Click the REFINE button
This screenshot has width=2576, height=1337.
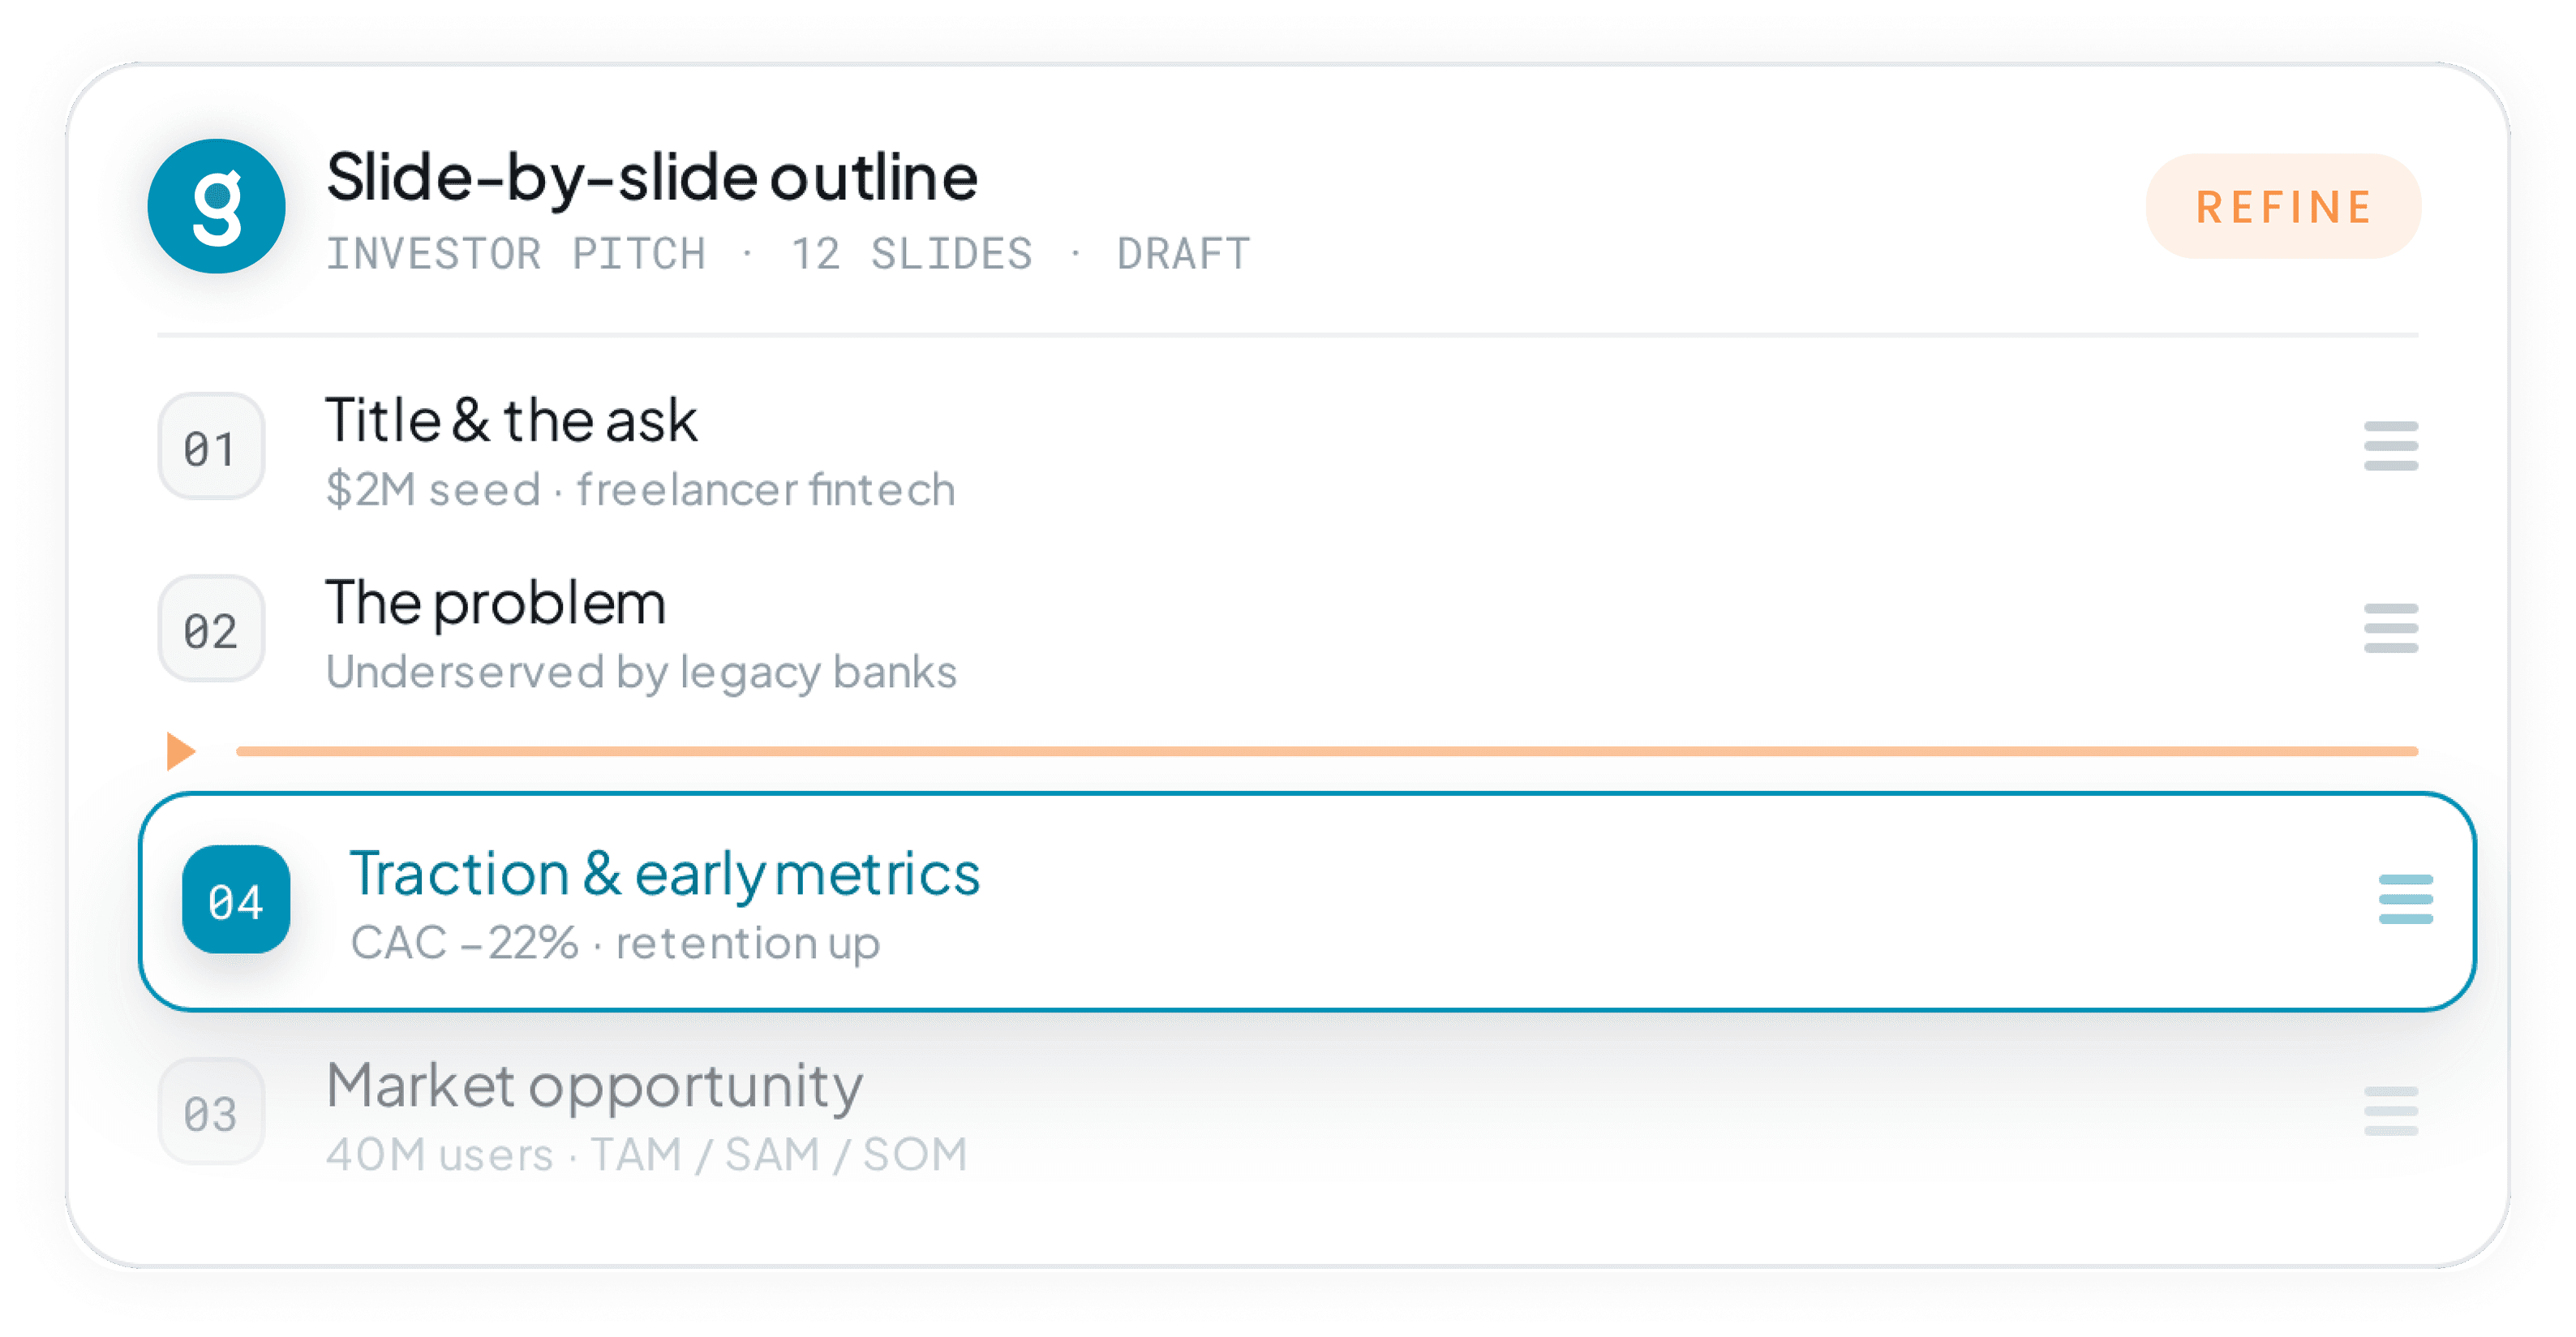2283,207
